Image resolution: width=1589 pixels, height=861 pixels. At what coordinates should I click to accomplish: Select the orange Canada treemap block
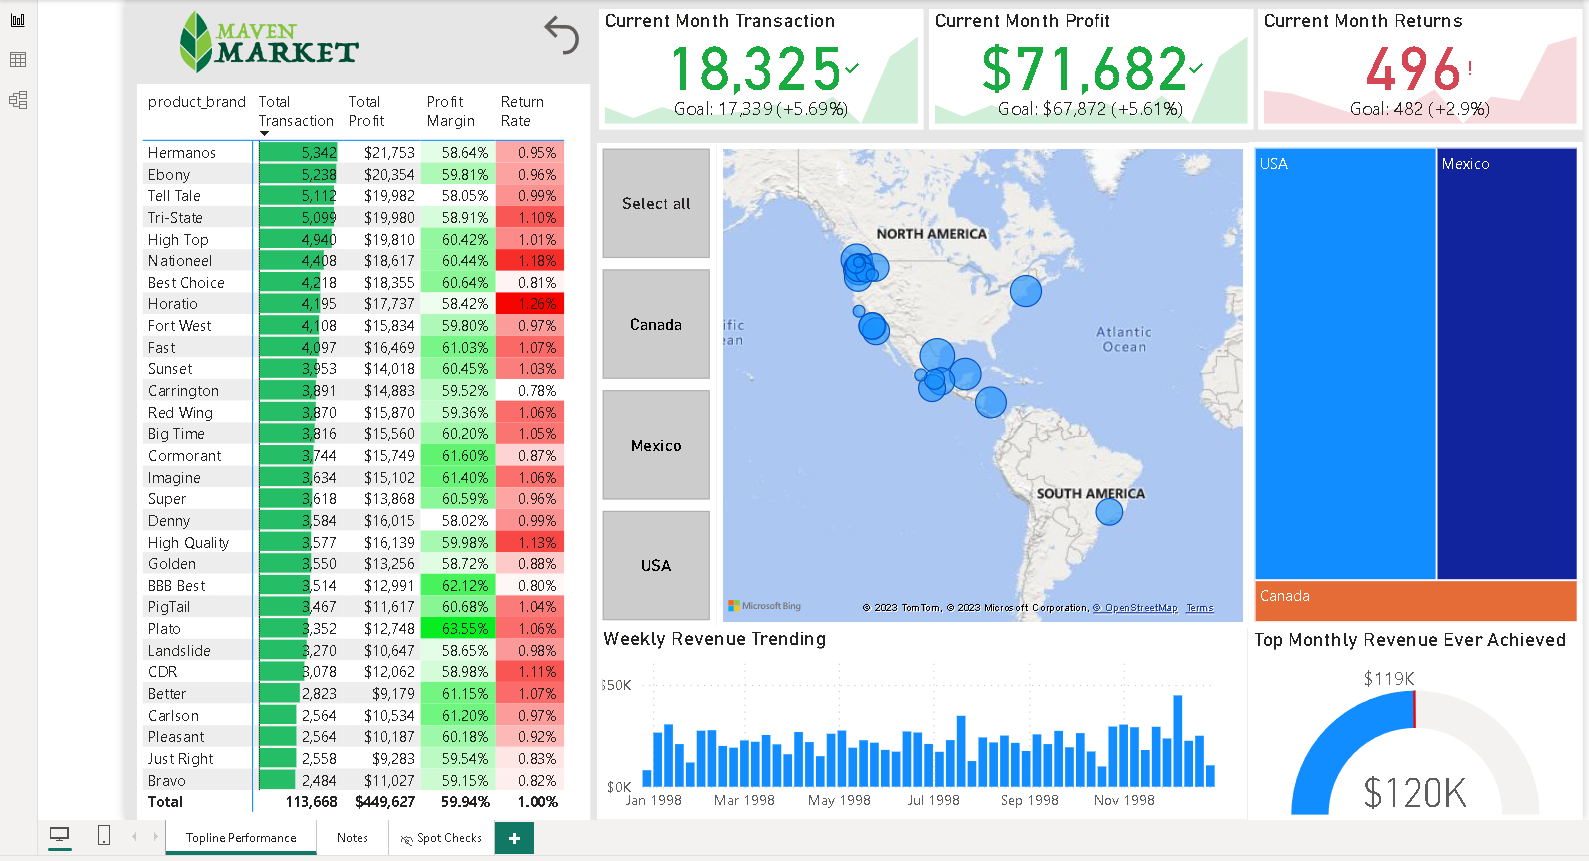(x=1415, y=600)
